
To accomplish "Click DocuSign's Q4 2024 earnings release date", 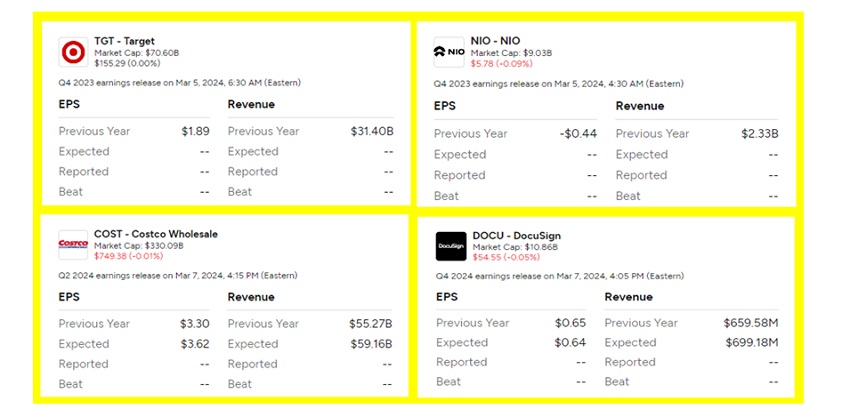I will pos(560,276).
